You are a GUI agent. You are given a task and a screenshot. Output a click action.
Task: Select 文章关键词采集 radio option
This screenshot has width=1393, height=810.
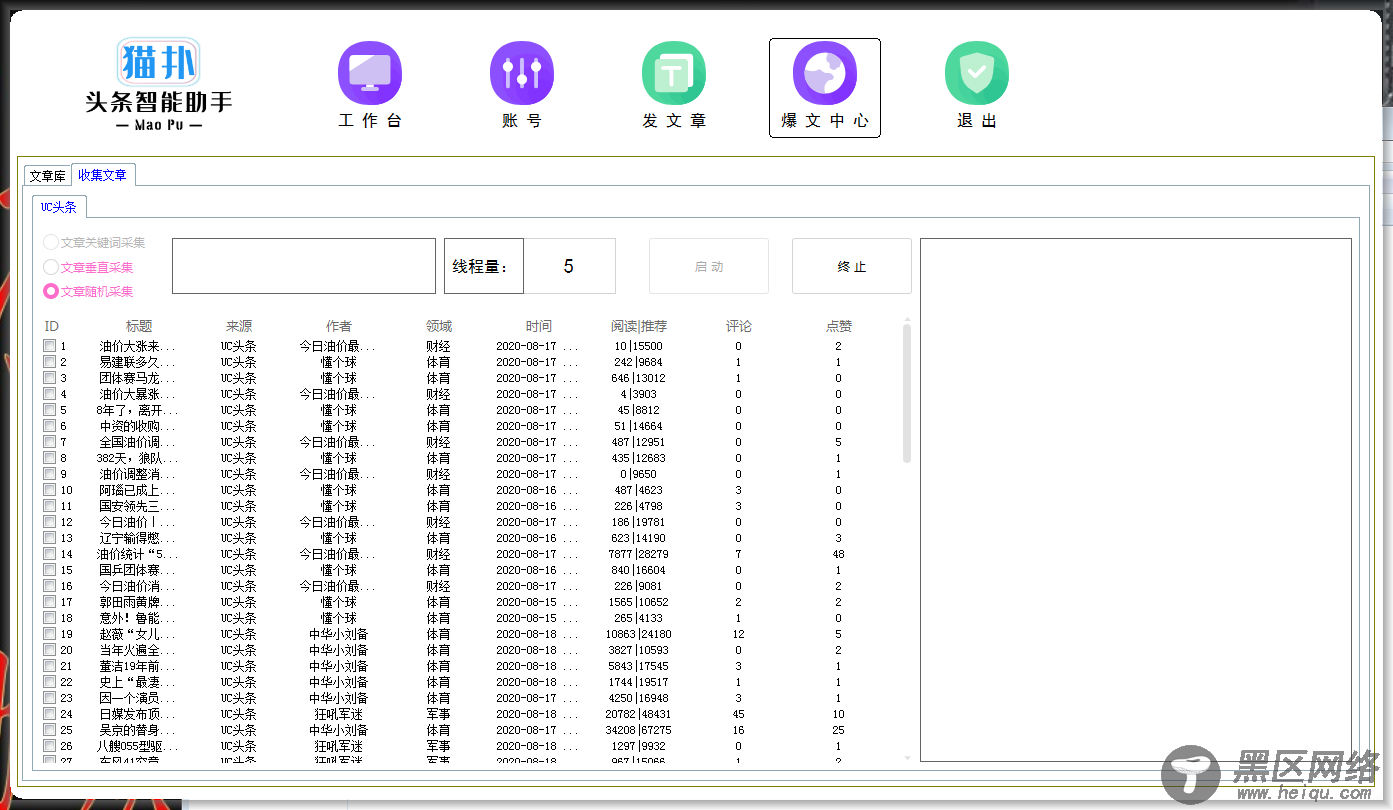point(95,242)
